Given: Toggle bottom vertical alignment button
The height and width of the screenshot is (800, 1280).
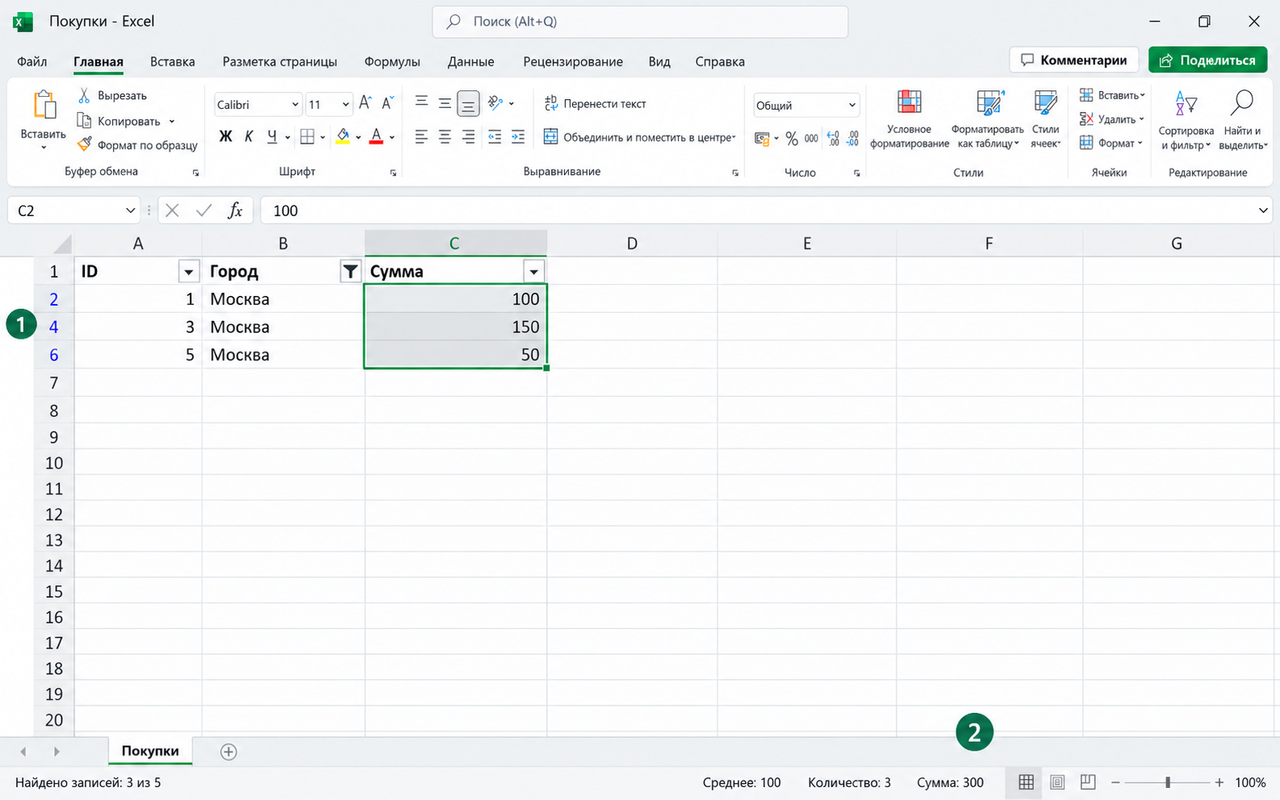Looking at the screenshot, I should tap(468, 103).
